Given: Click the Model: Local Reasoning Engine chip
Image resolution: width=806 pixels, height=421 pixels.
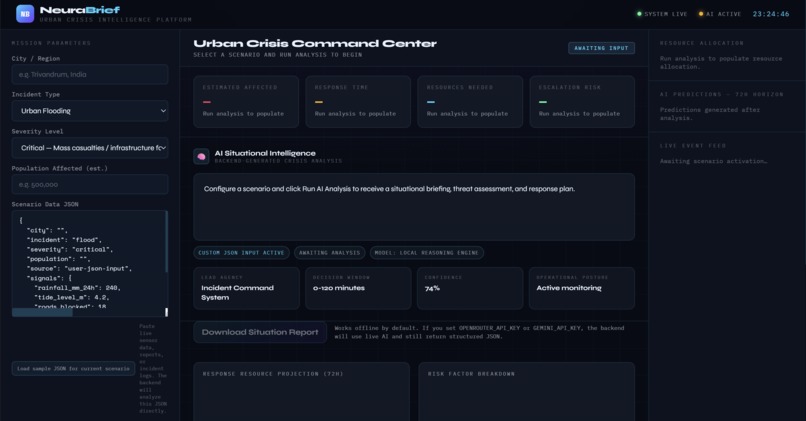Looking at the screenshot, I should (x=426, y=253).
